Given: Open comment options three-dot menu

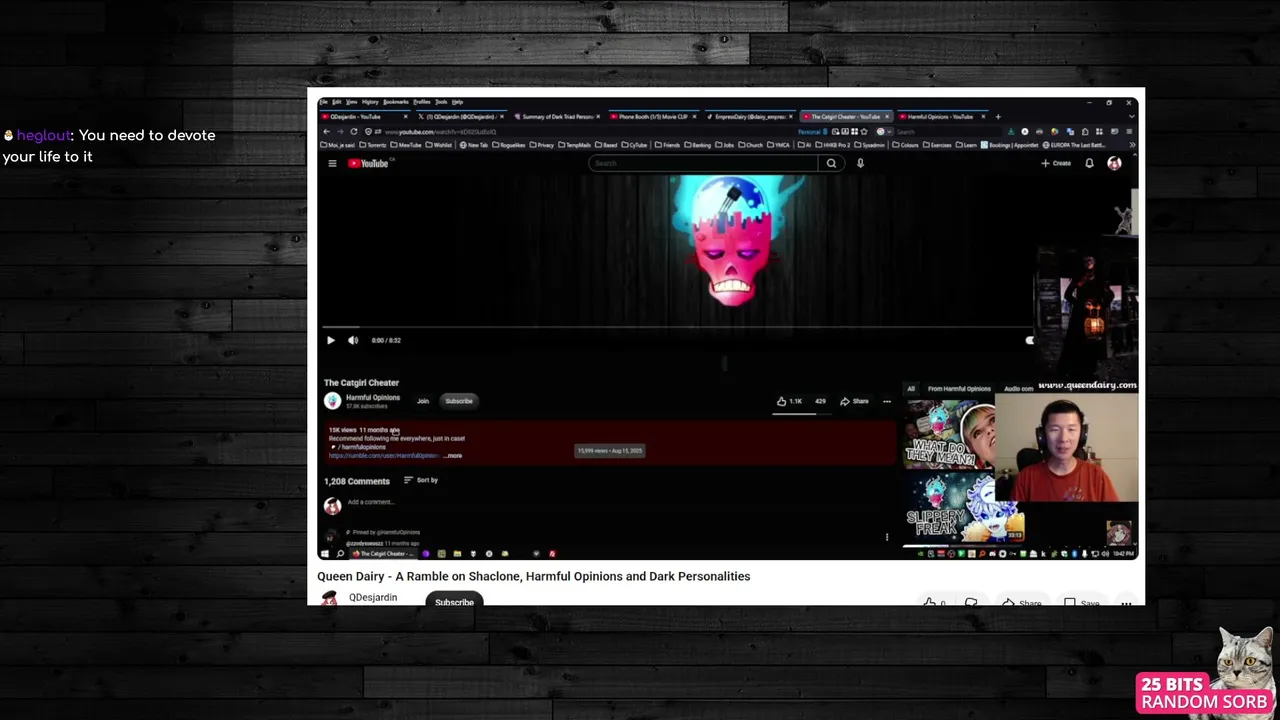Looking at the screenshot, I should click(886, 537).
